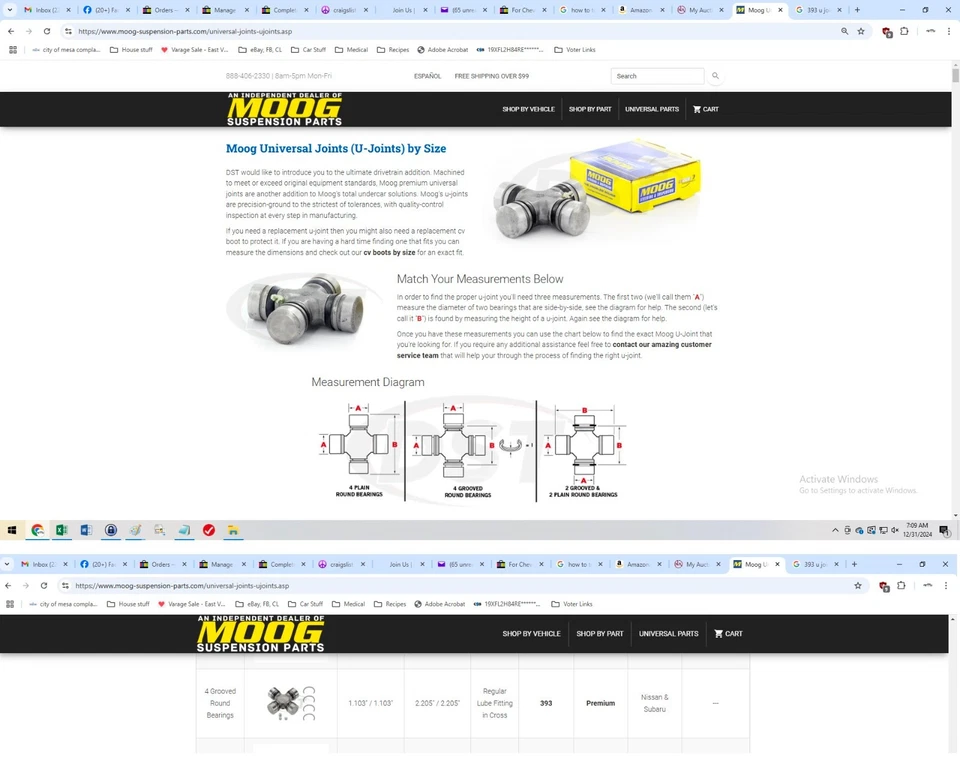
Task: Open the Extensions puzzle icon in lower window
Action: (x=901, y=585)
